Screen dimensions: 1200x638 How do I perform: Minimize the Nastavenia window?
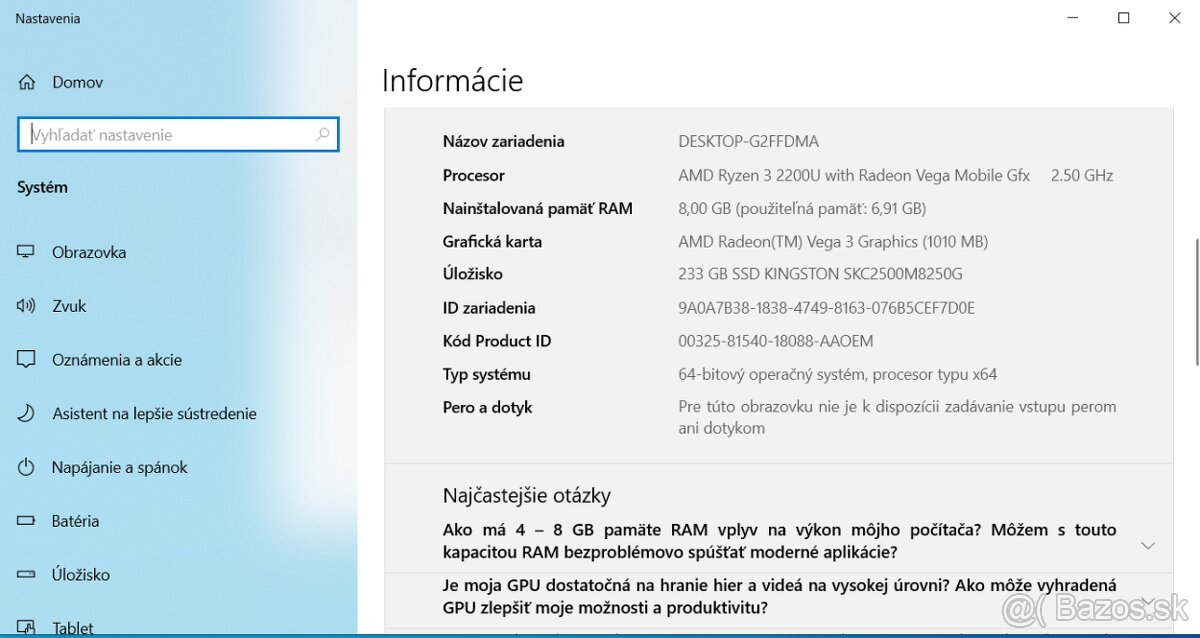pos(1073,18)
